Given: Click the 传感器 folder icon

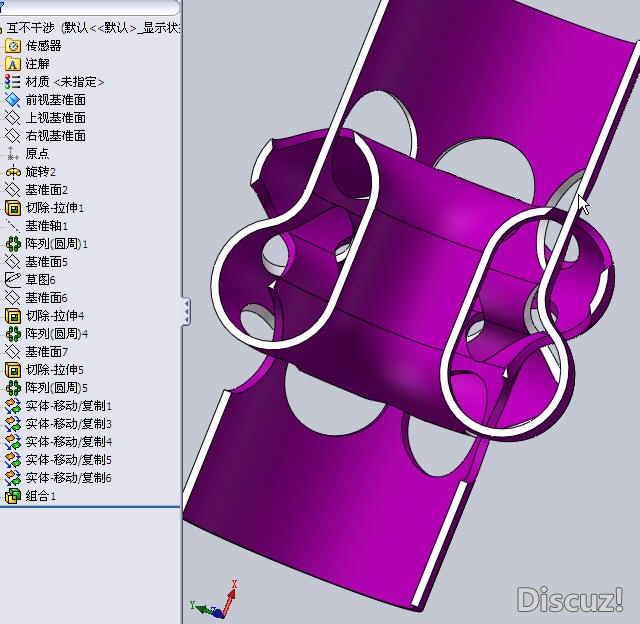Looking at the screenshot, I should (x=13, y=46).
